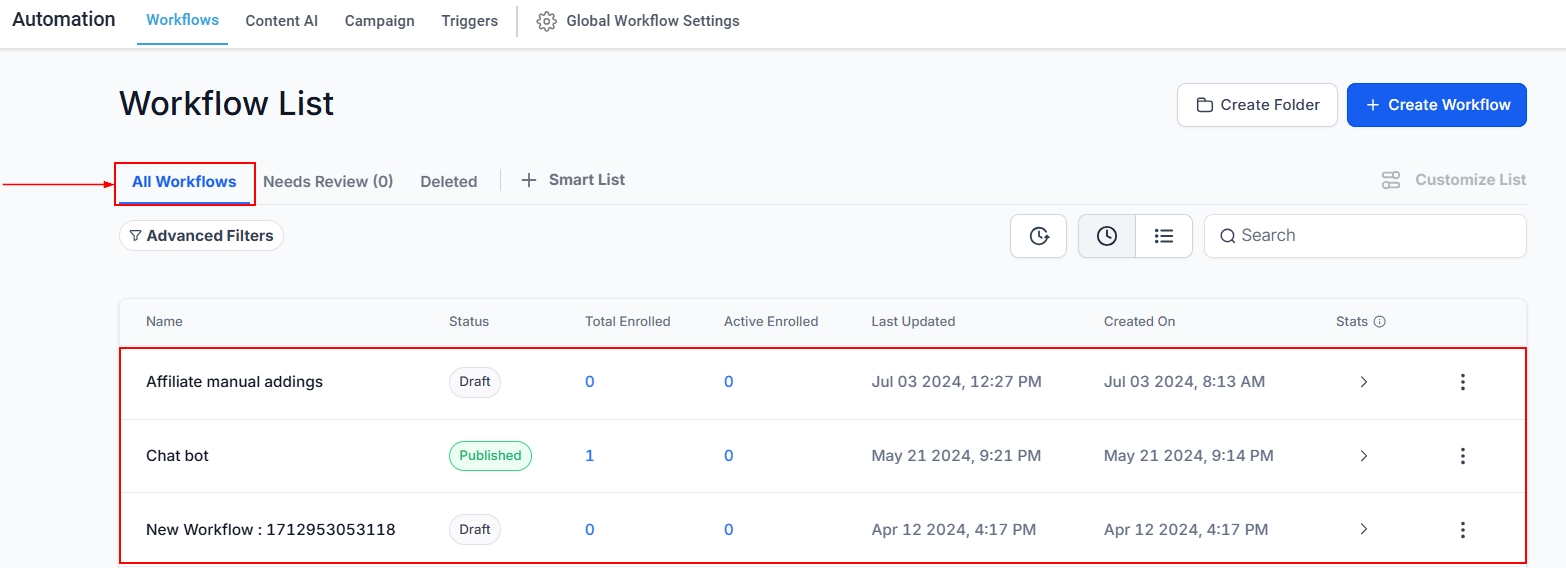Expand stats chevron for Chat bot
Viewport: 1566px width, 568px height.
1363,456
